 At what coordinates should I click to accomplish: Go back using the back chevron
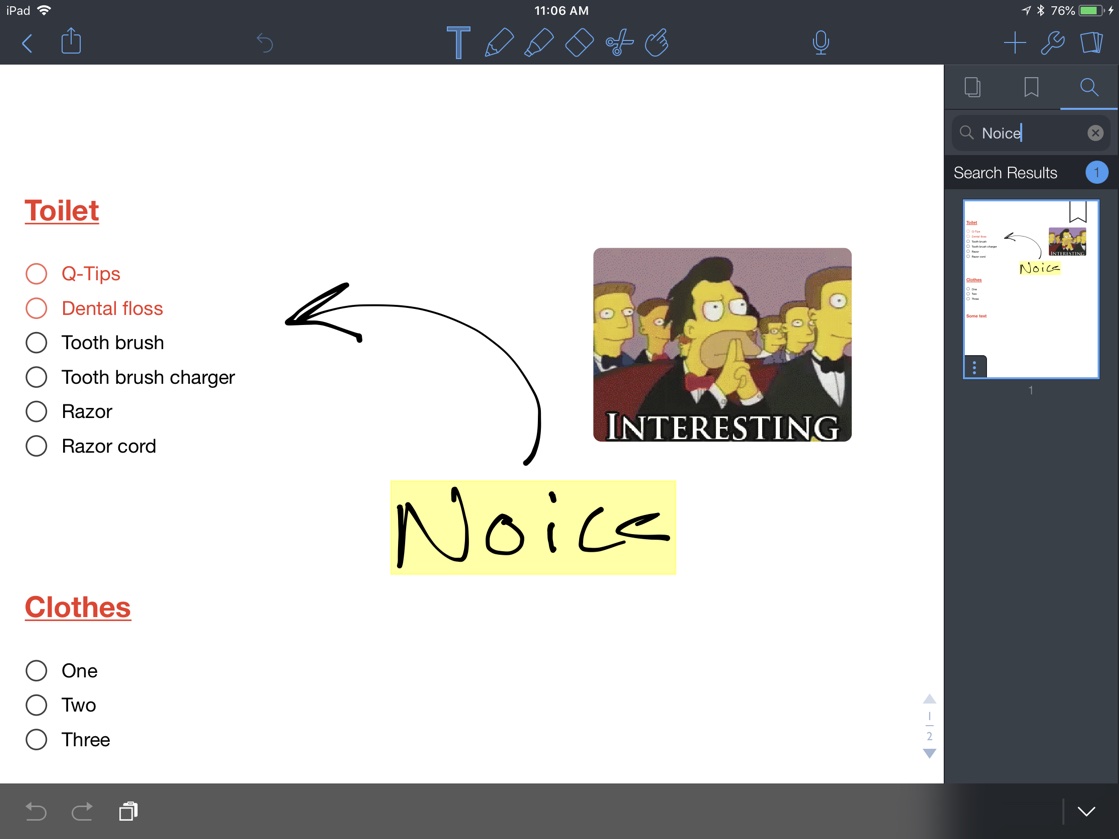[27, 44]
